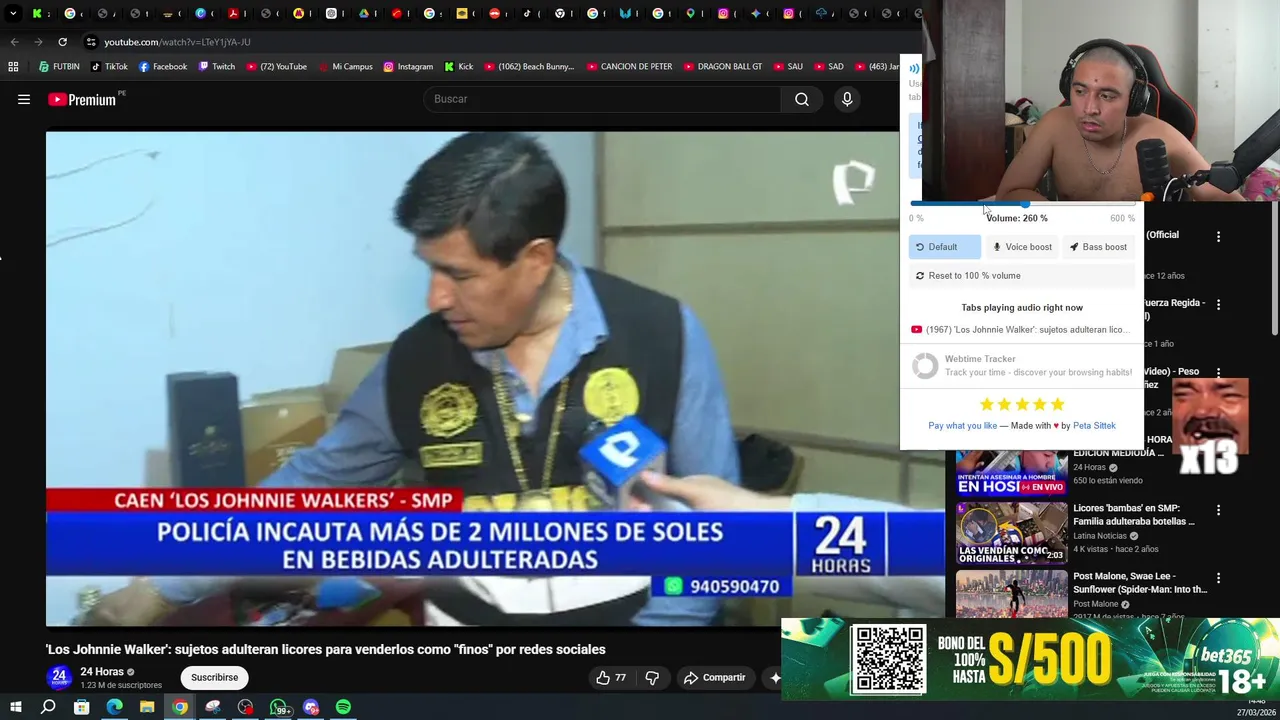Open the TikTok bookmark
1280x720 pixels.
pos(109,67)
